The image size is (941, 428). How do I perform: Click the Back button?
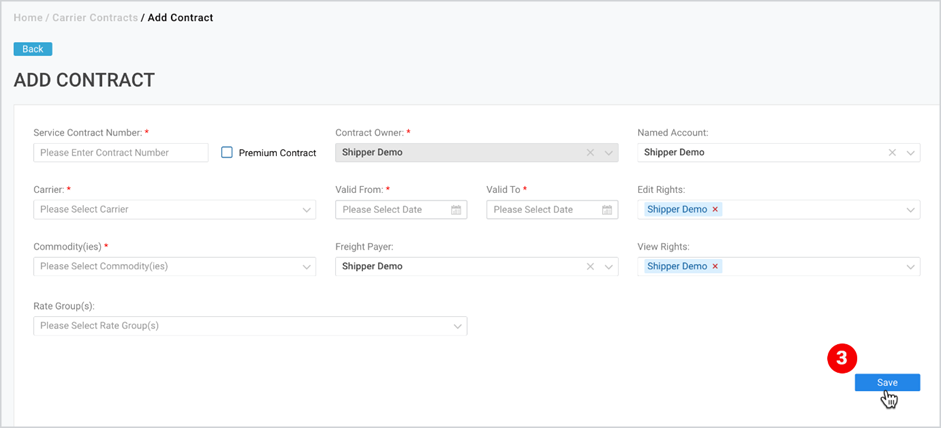[33, 49]
